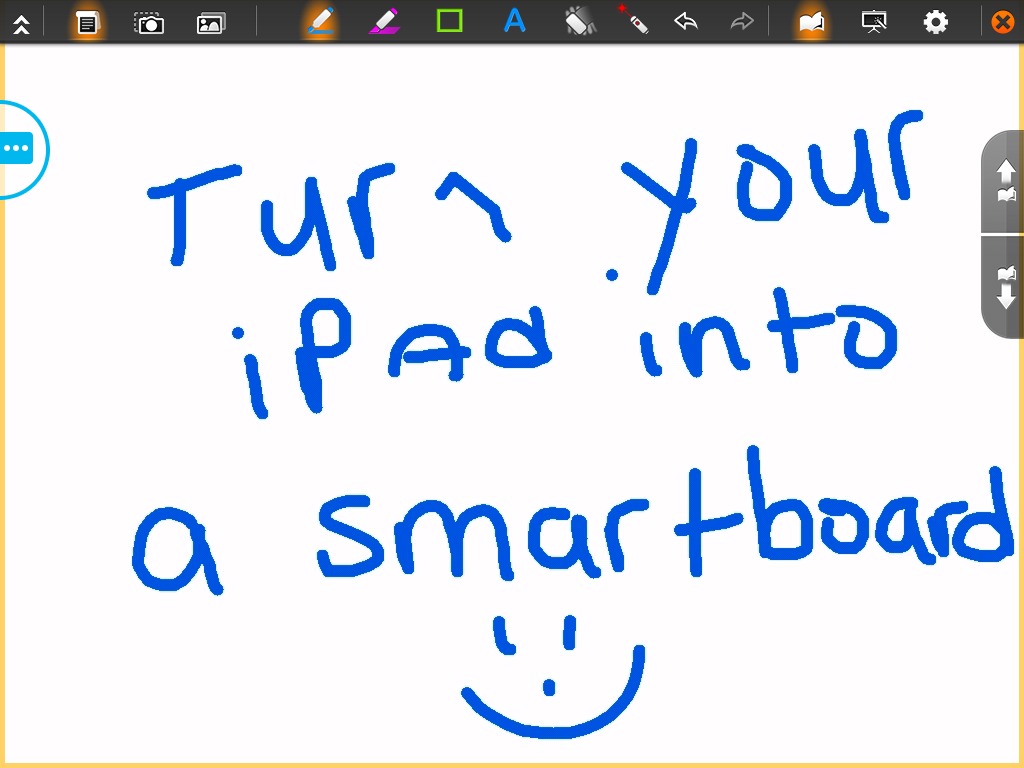Go to next page with down arrow
This screenshot has width=1024, height=768.
[1005, 287]
